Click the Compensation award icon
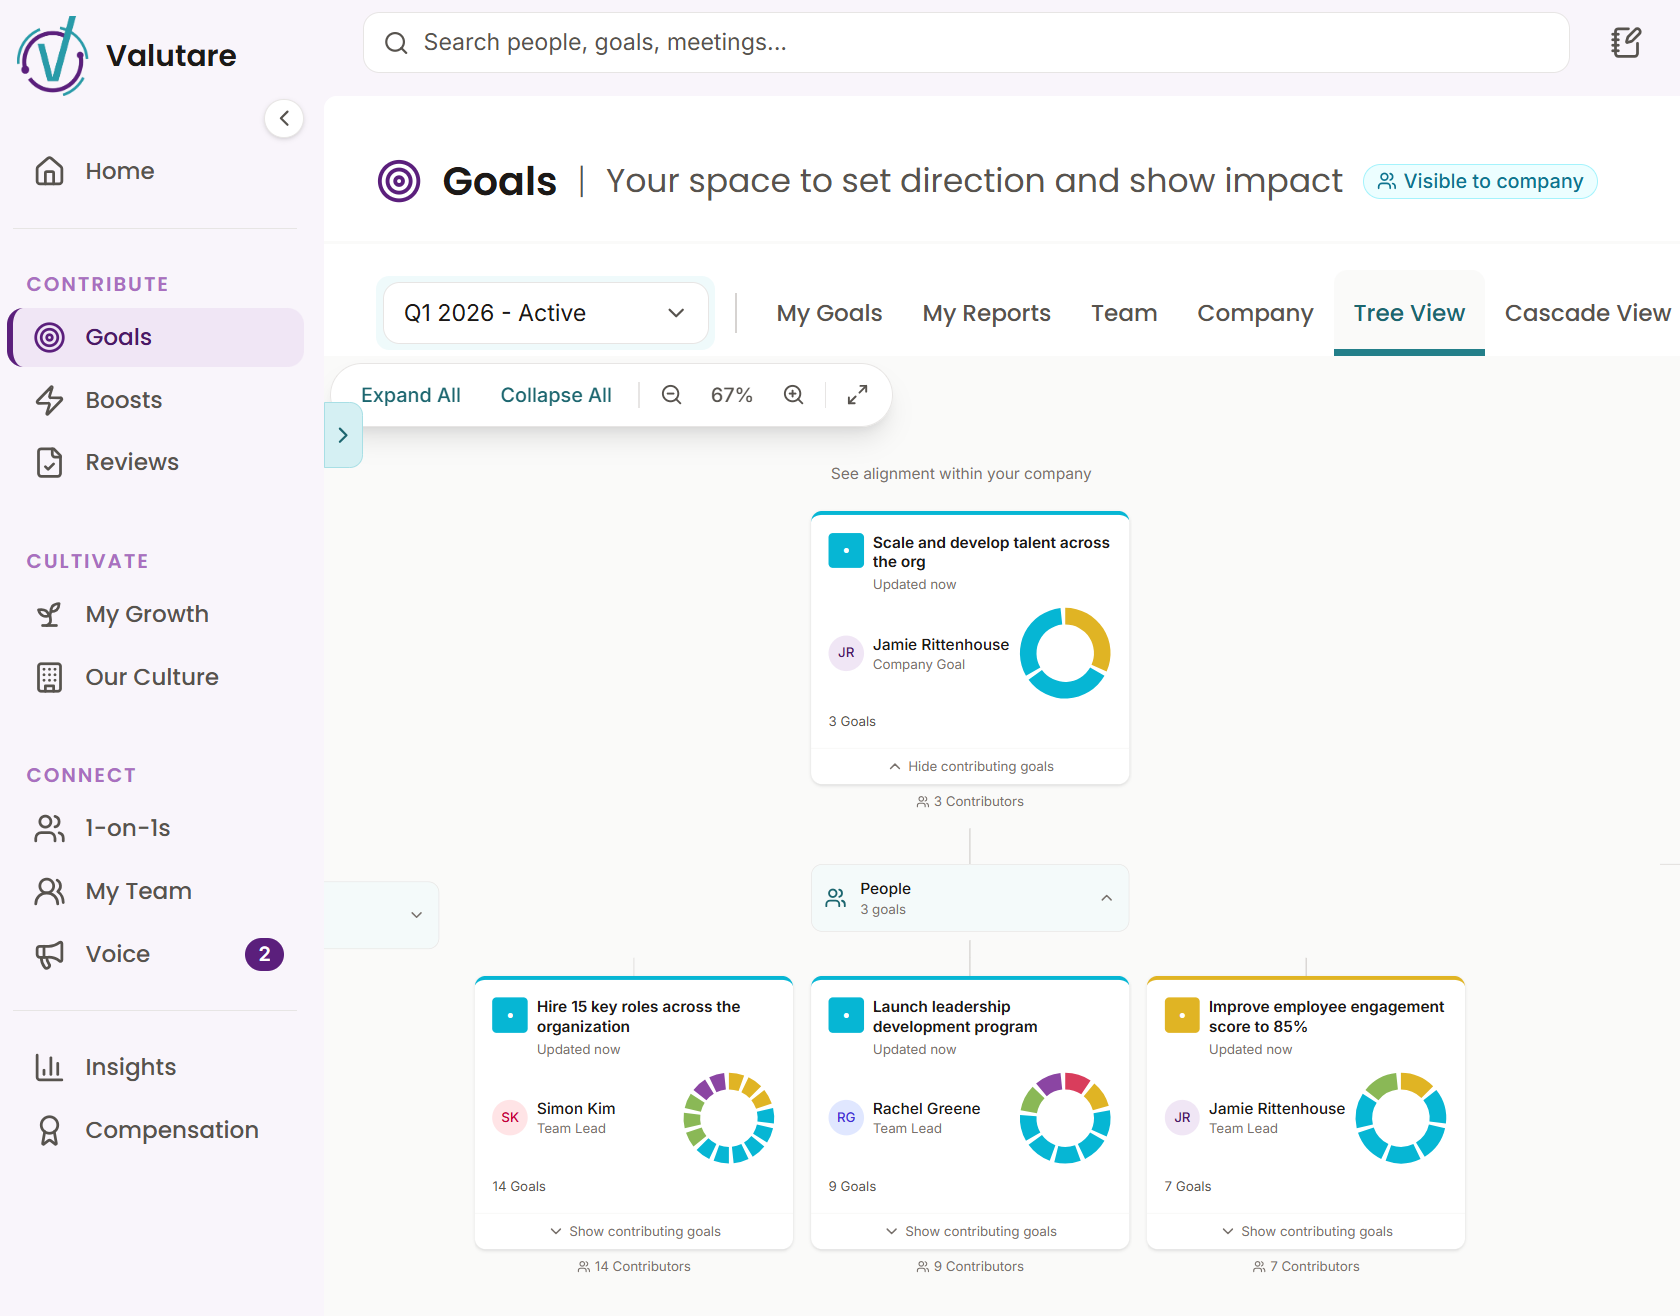Screen dimensions: 1680x1316 point(49,1130)
